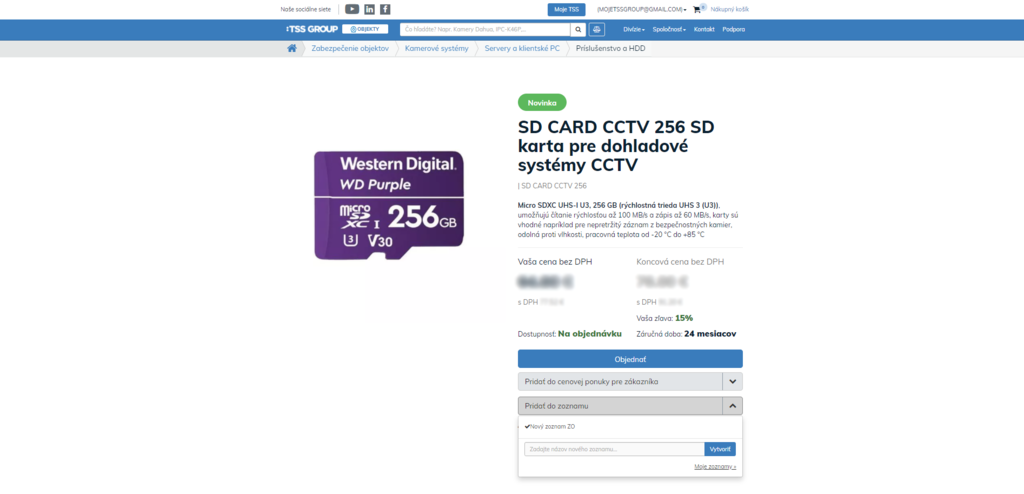
Task: Click the Vytvoriť button
Action: (x=720, y=449)
